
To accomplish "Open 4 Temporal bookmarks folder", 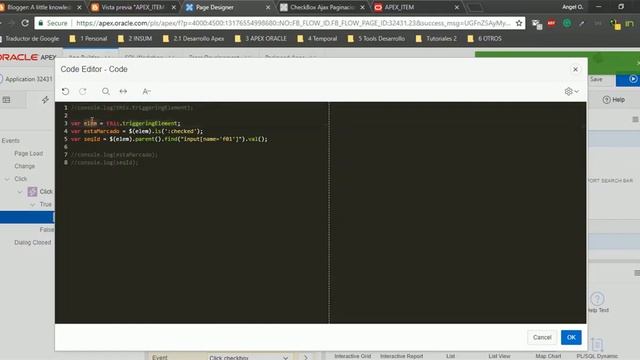I will (x=318, y=39).
